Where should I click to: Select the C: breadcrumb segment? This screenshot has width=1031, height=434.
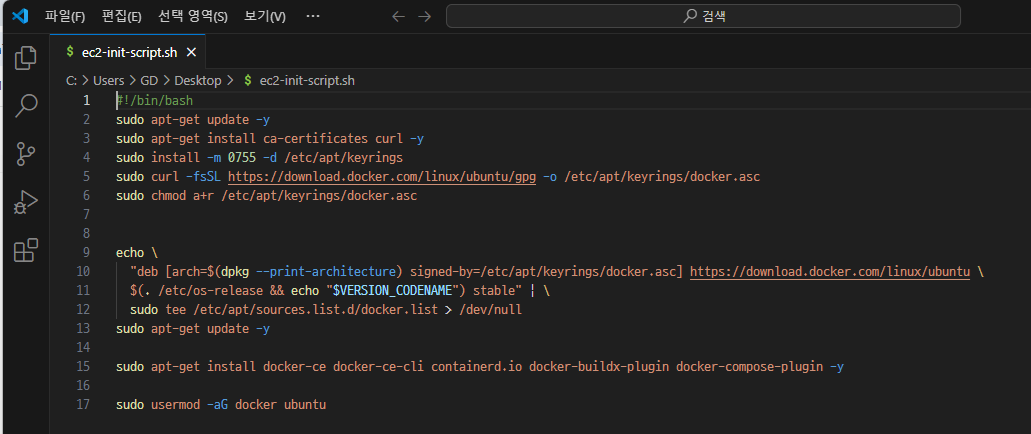pos(72,80)
